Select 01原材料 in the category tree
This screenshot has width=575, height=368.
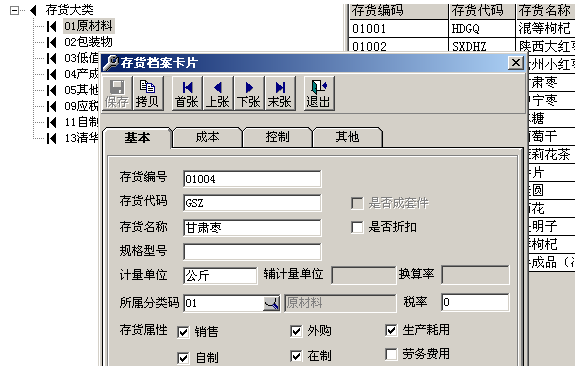tap(88, 26)
